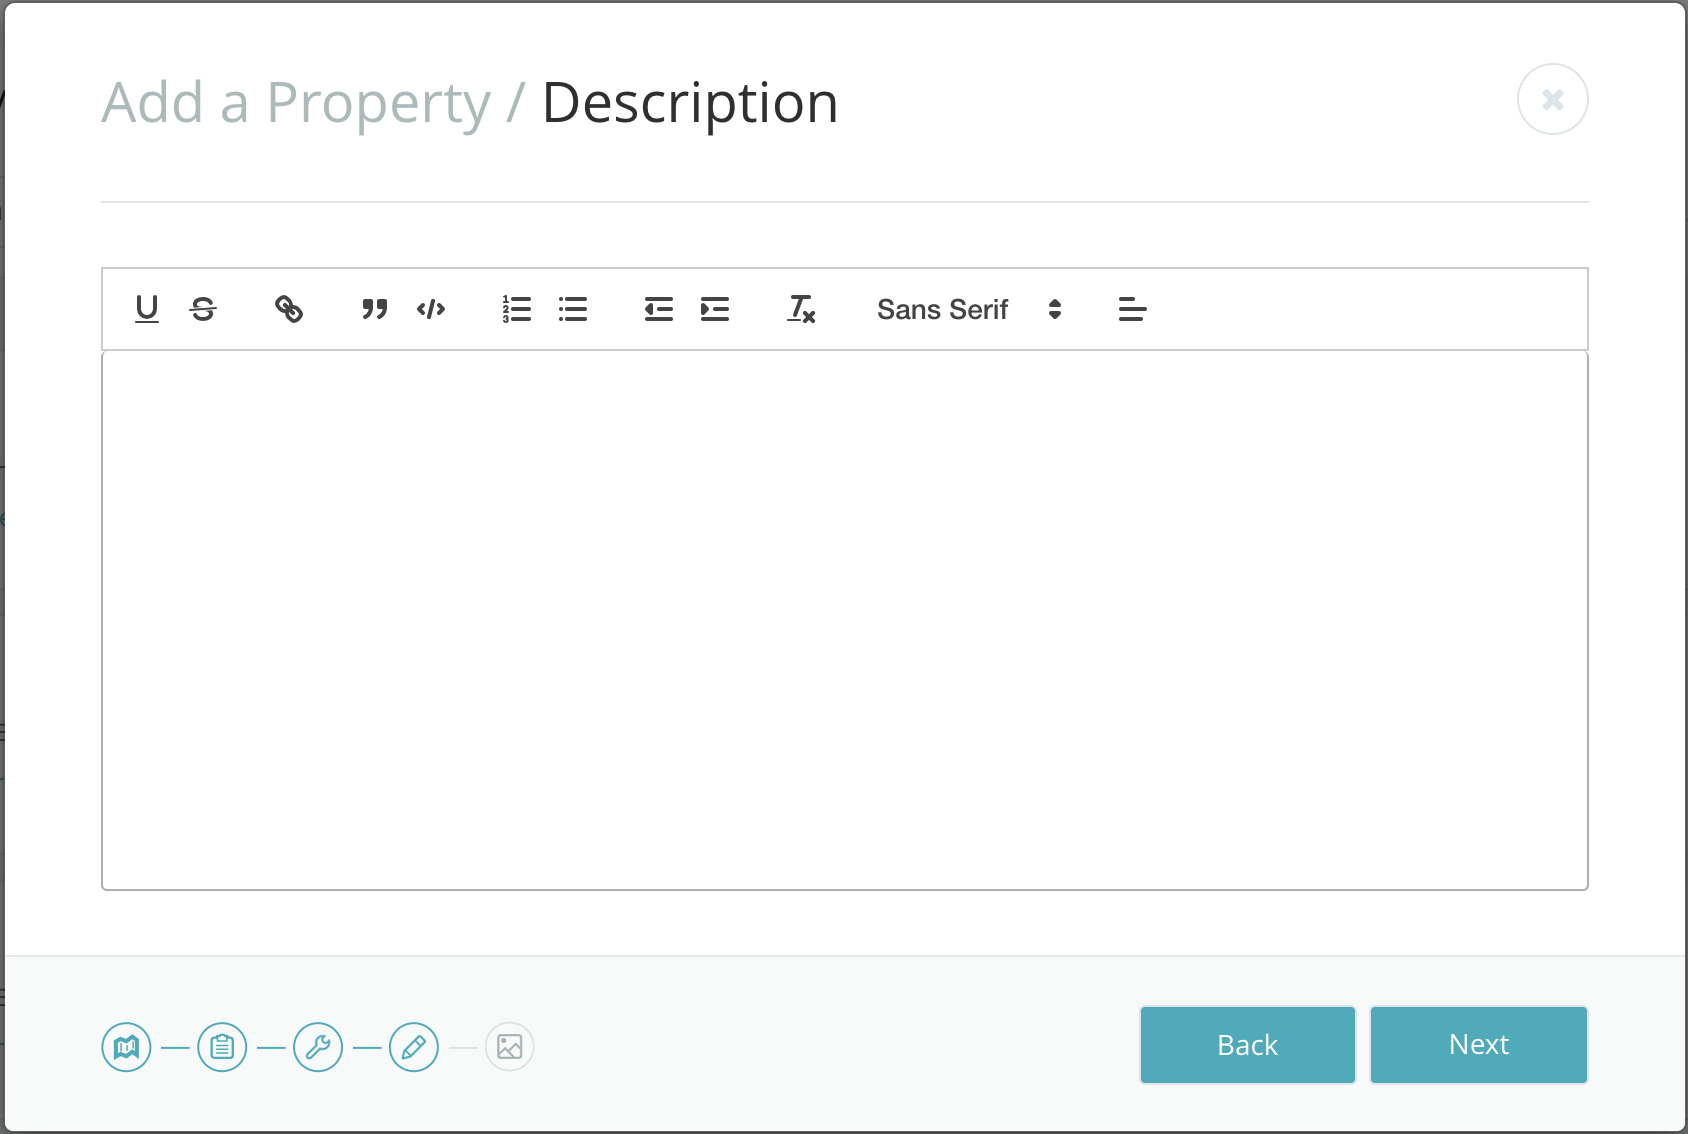Start a numbered ordered list

point(517,309)
